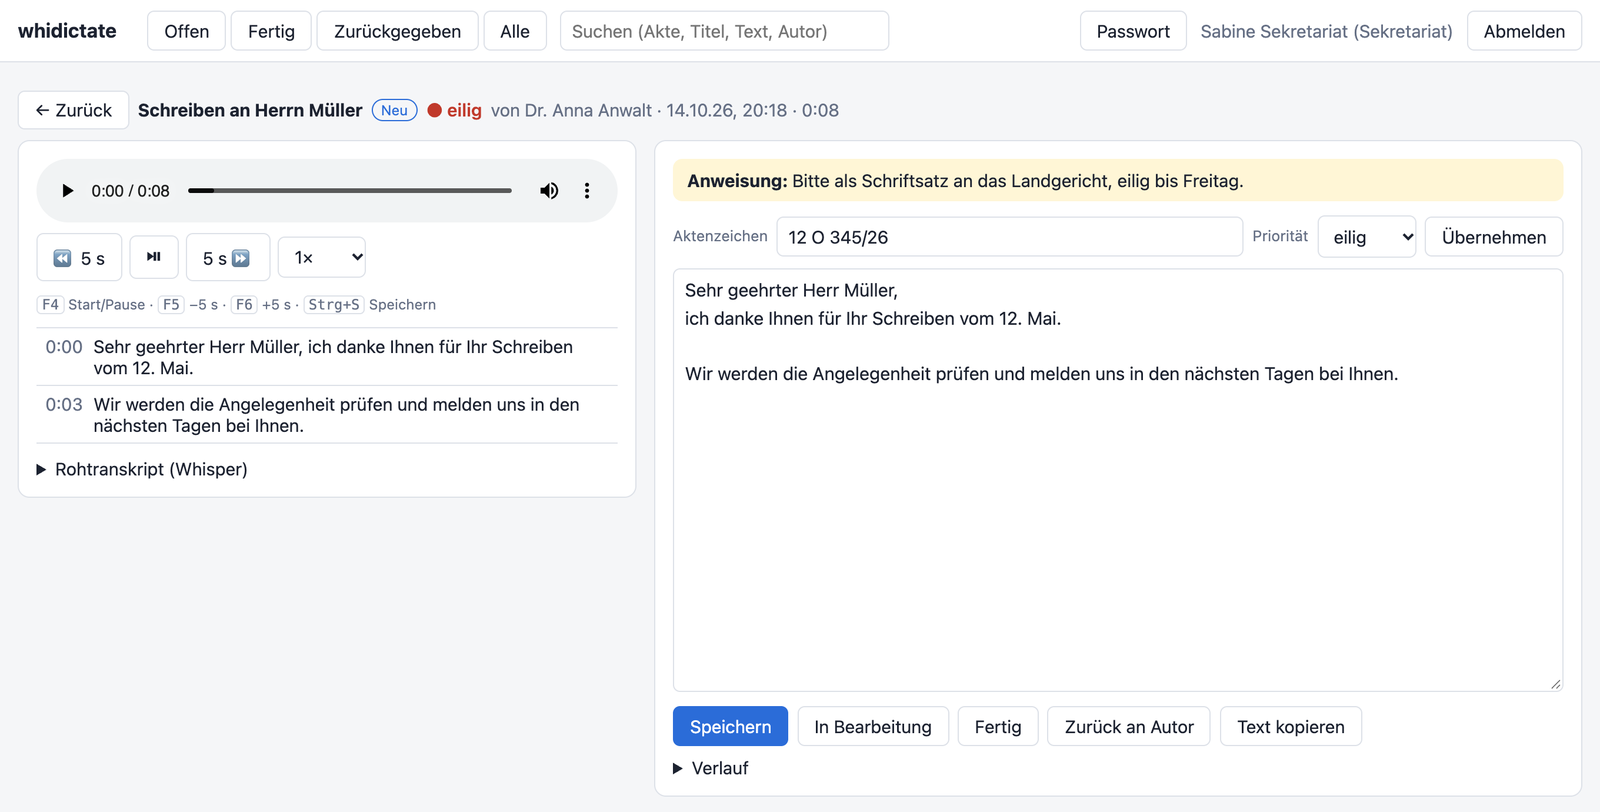Click the Übernehmen button
The width and height of the screenshot is (1600, 812).
1494,237
